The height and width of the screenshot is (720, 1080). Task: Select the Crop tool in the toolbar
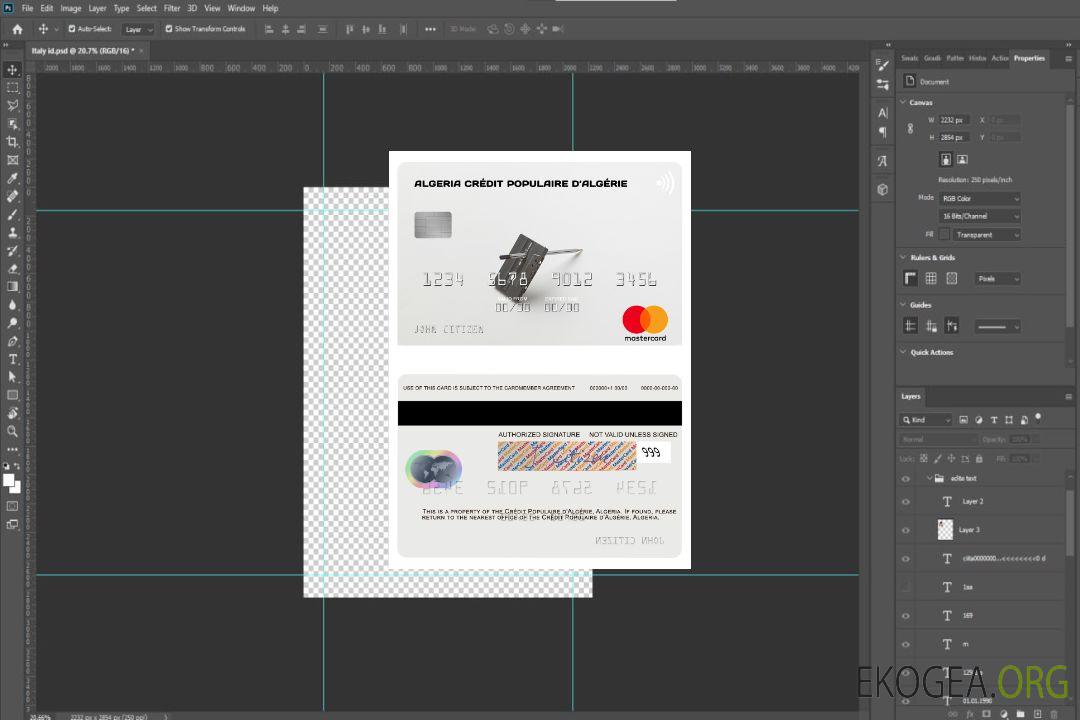pos(13,142)
